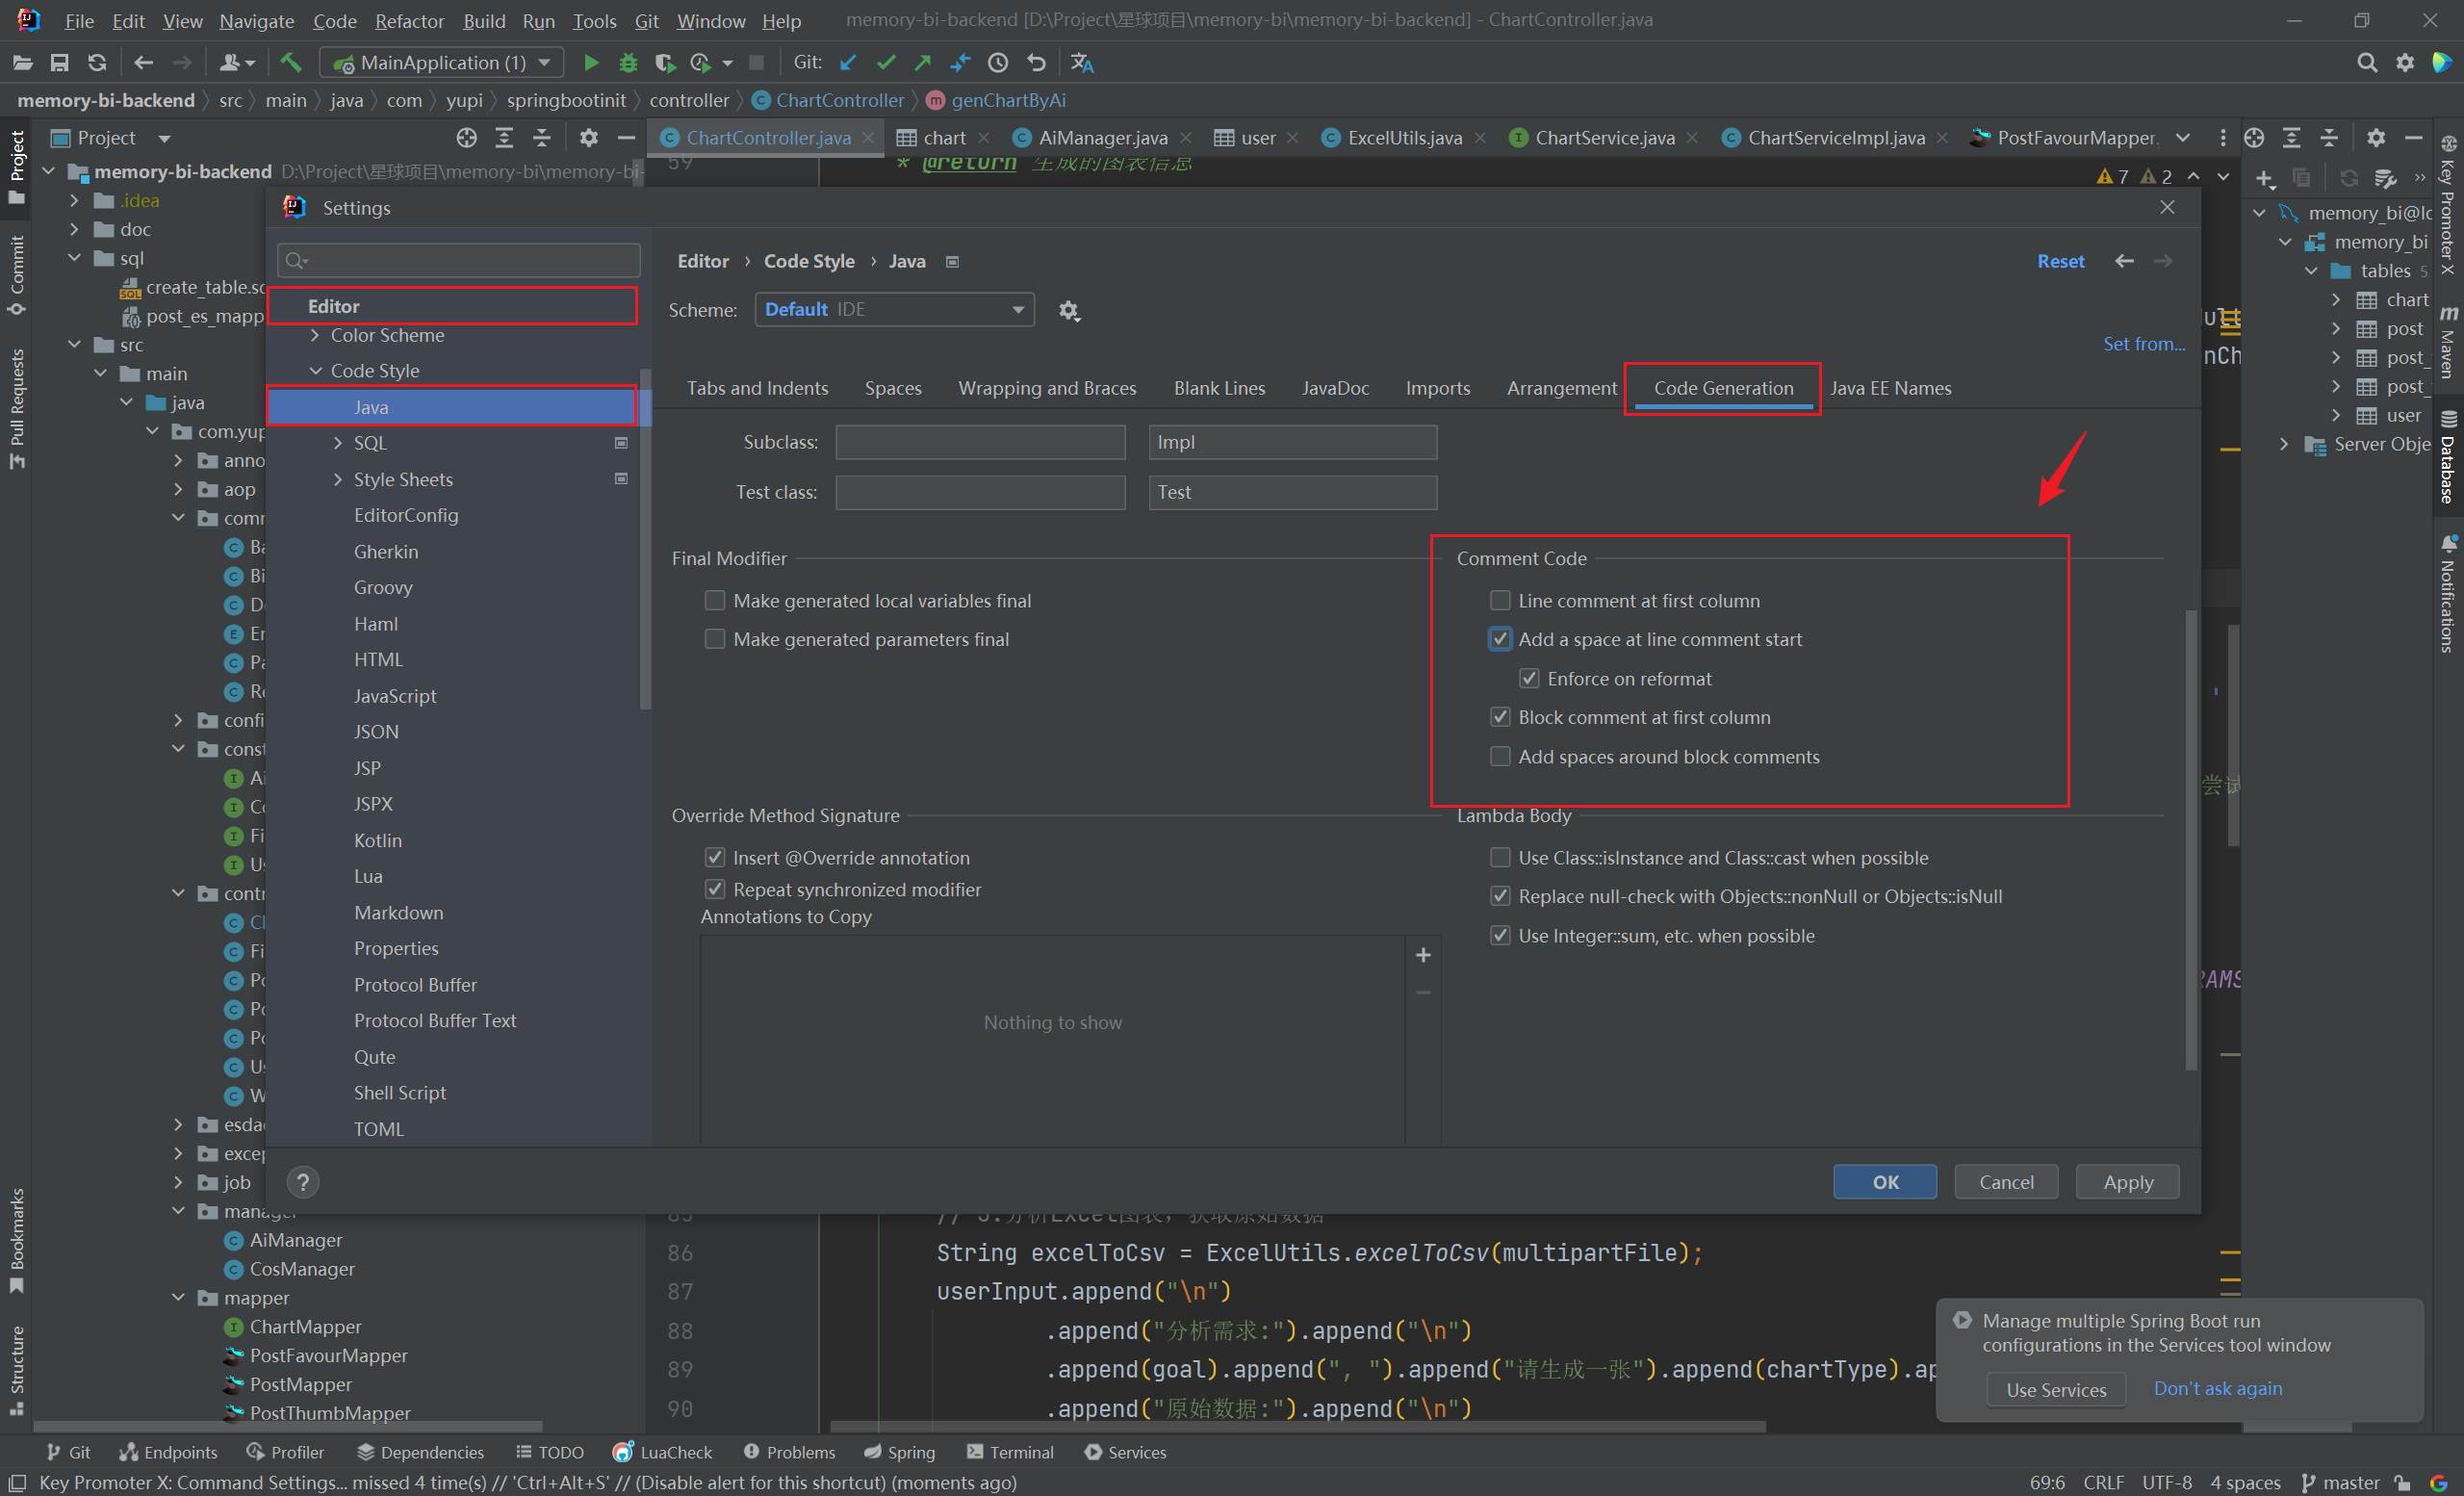The image size is (2464, 1496).
Task: Go back with Settings left arrow
Action: tap(2125, 261)
